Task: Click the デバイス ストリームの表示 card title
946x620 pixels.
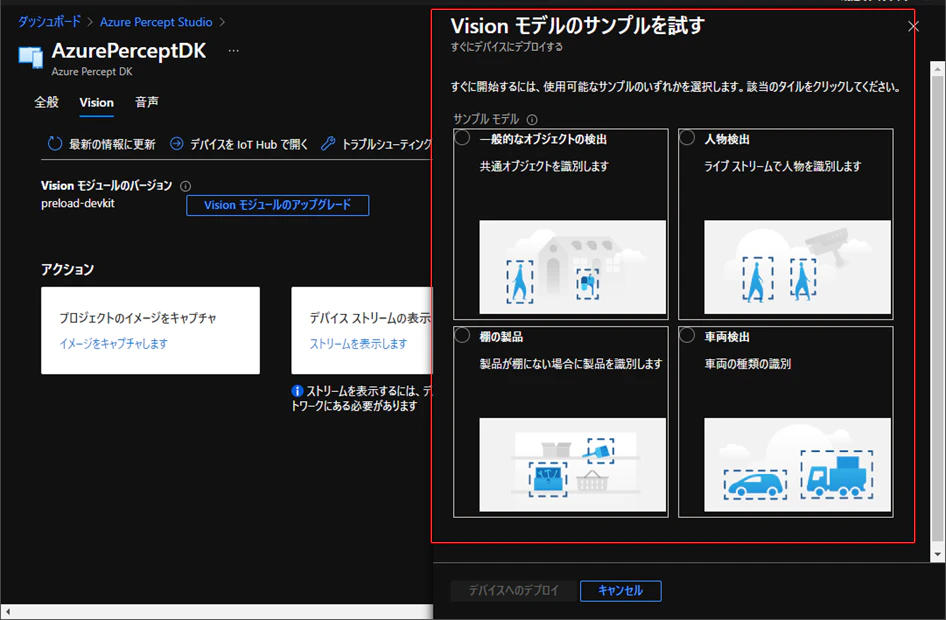Action: 370,318
